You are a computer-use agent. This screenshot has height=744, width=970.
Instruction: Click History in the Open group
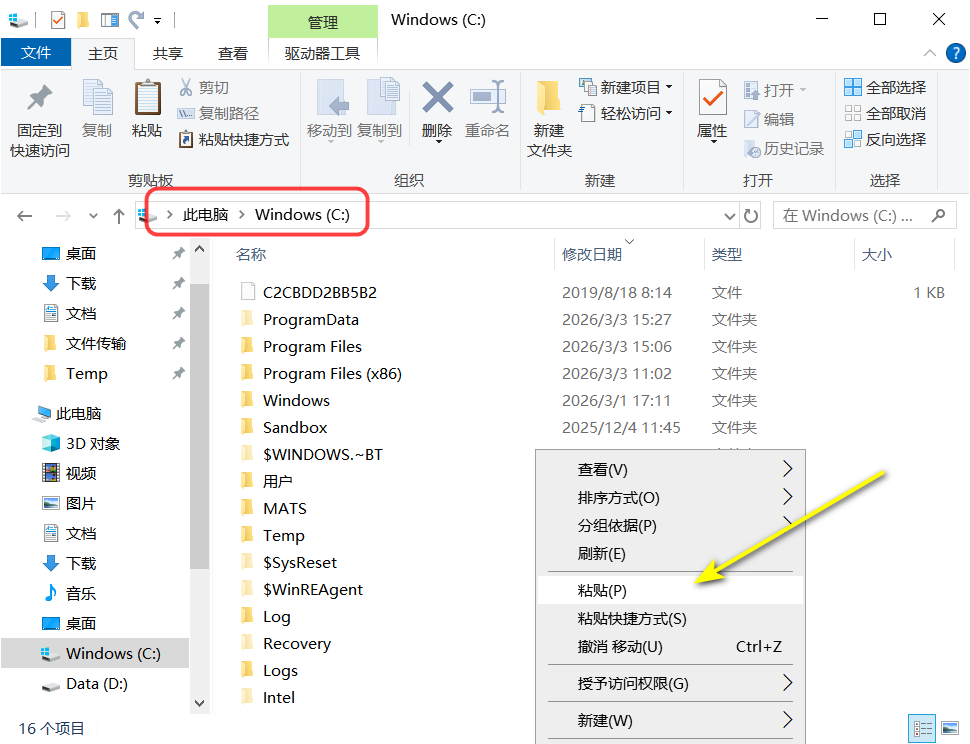[x=783, y=148]
